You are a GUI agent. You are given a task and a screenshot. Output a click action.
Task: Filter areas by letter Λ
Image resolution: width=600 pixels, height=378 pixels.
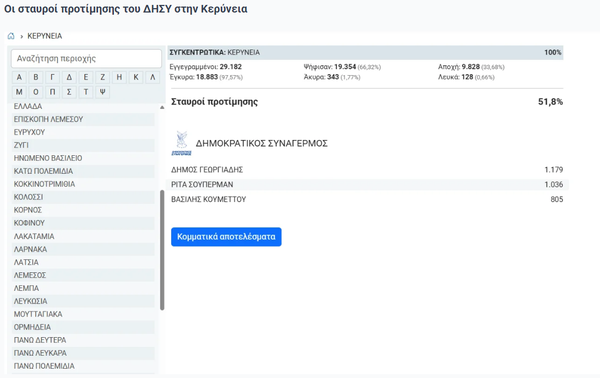pos(153,77)
